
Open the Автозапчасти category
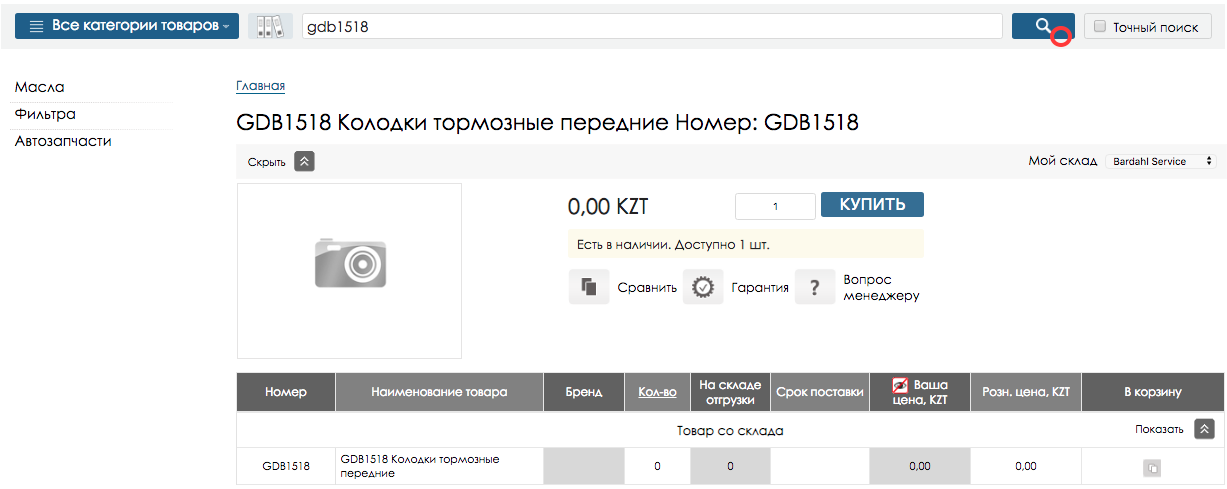click(x=63, y=142)
